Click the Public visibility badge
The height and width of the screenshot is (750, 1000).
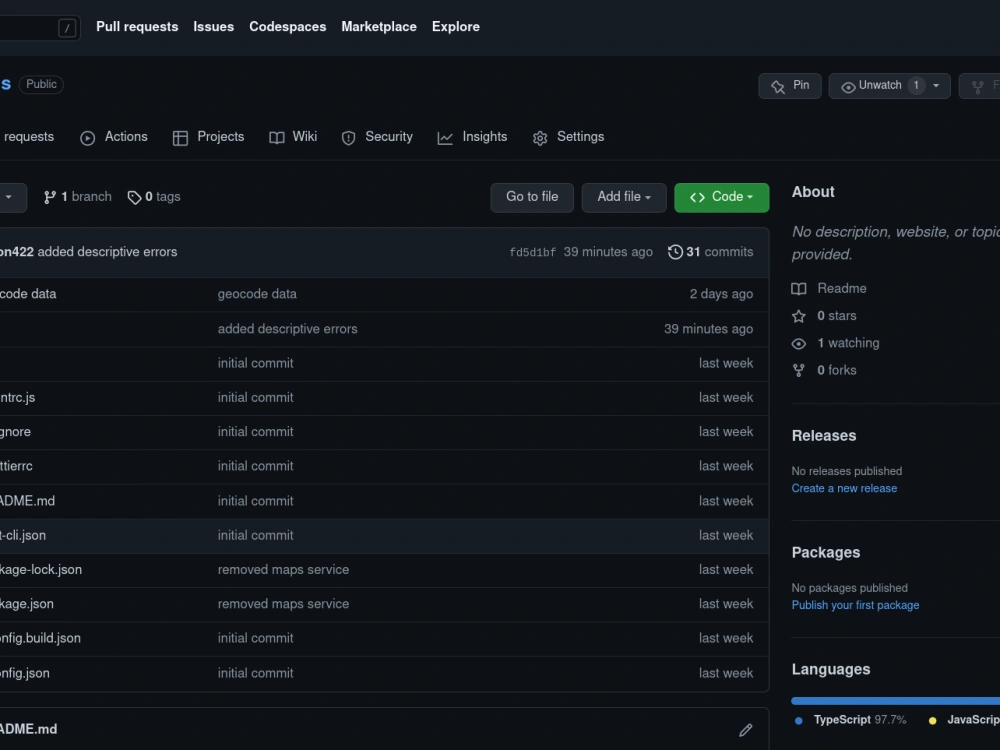pos(41,84)
